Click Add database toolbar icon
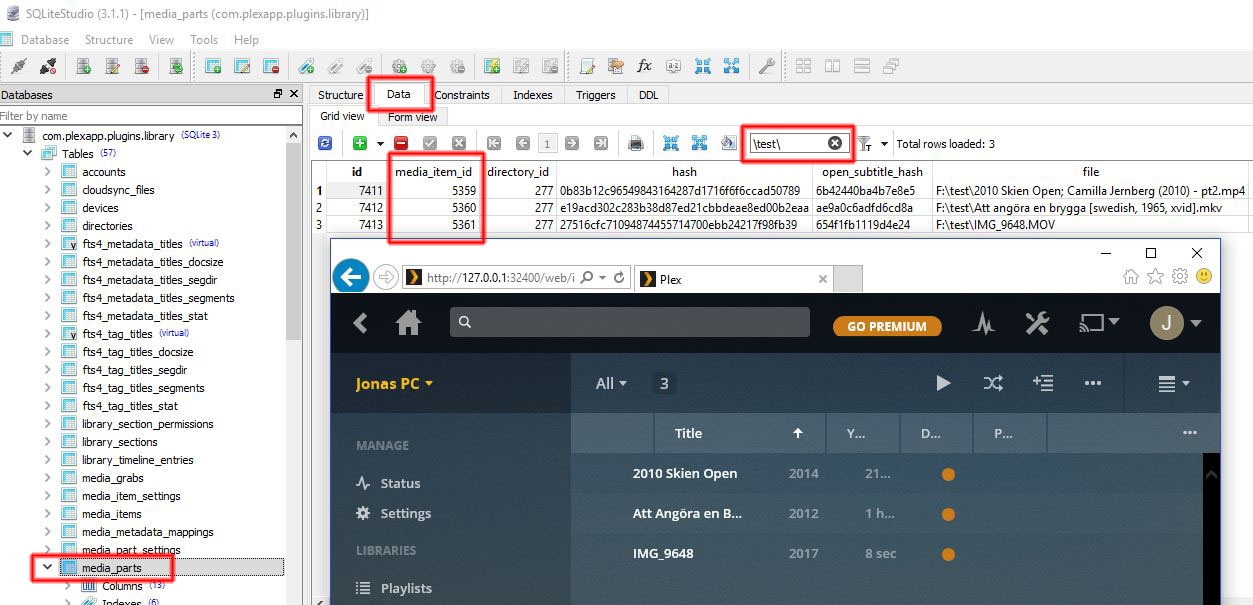The image size is (1253, 605). (84, 67)
